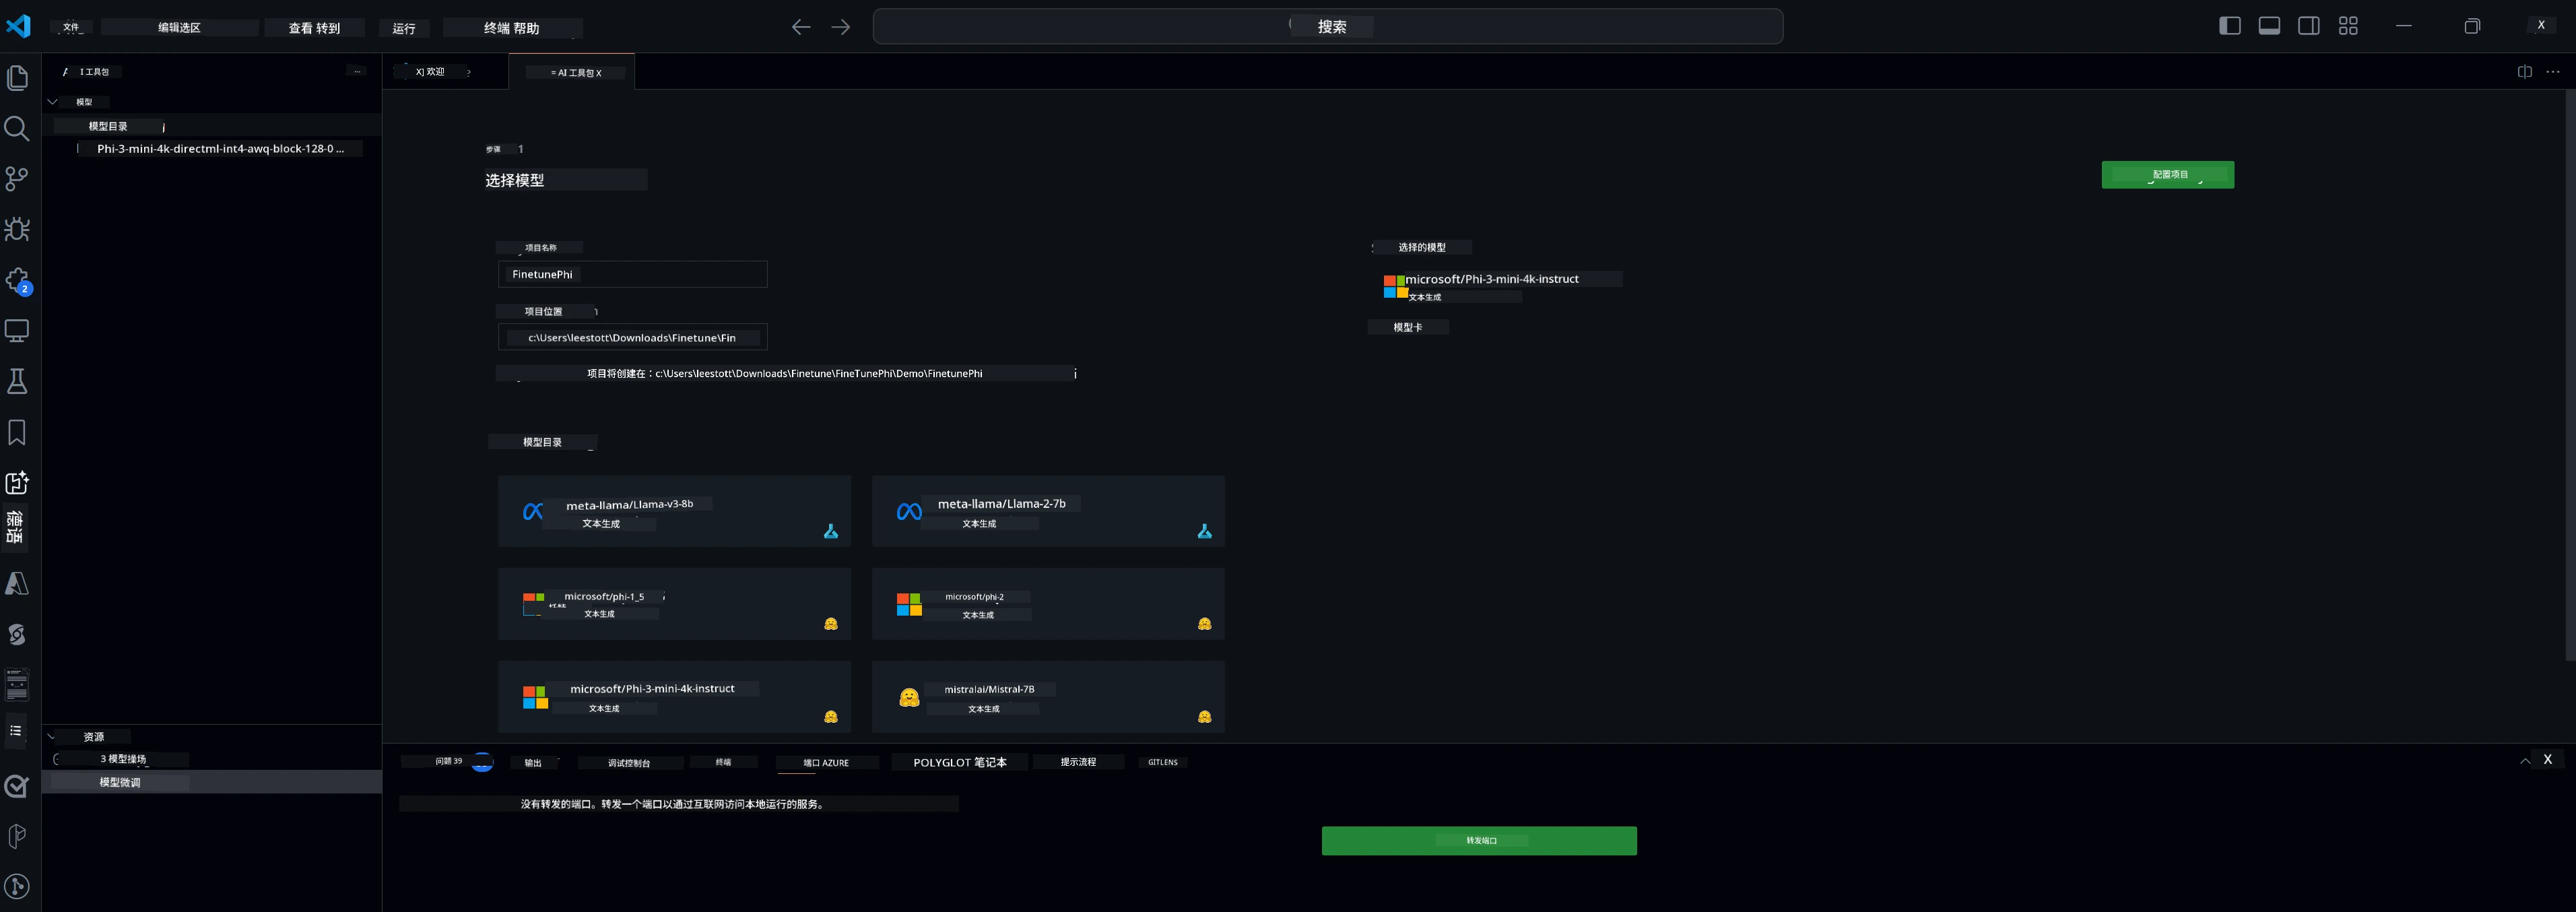The width and height of the screenshot is (2576, 912).
Task: Open Testing flask icon in activity bar
Action: click(17, 381)
